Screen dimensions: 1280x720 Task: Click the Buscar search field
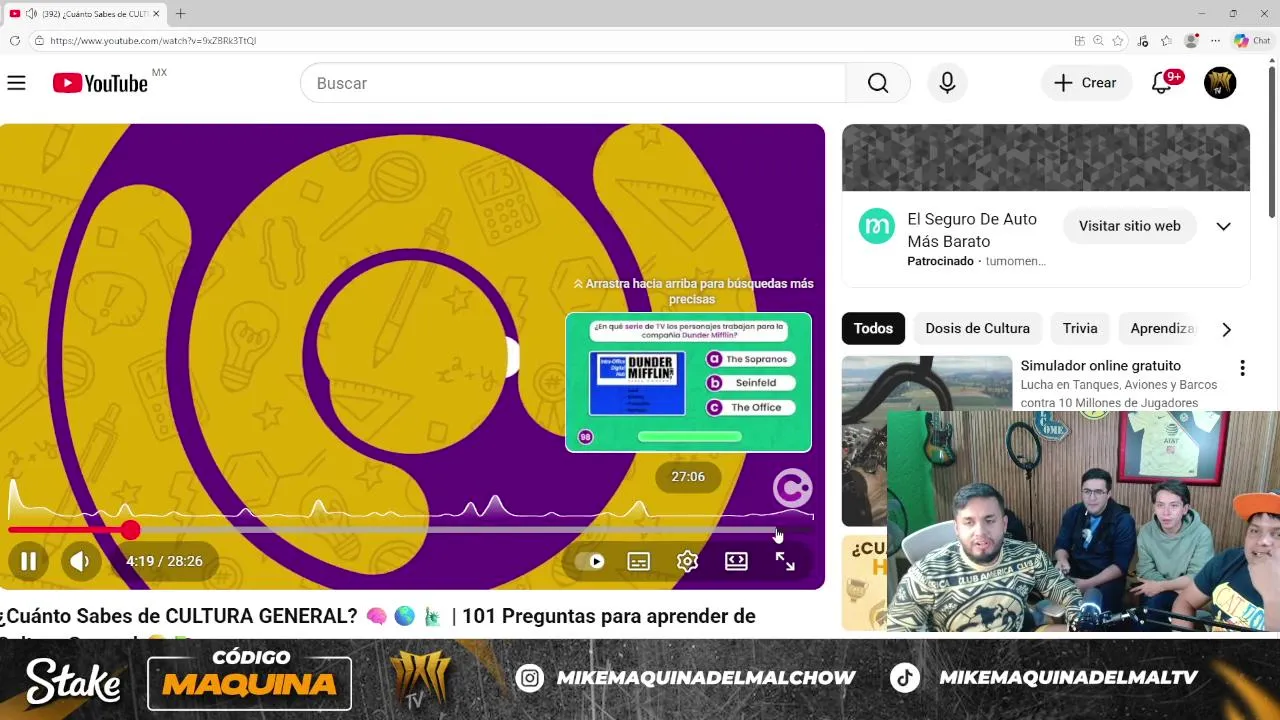[572, 83]
